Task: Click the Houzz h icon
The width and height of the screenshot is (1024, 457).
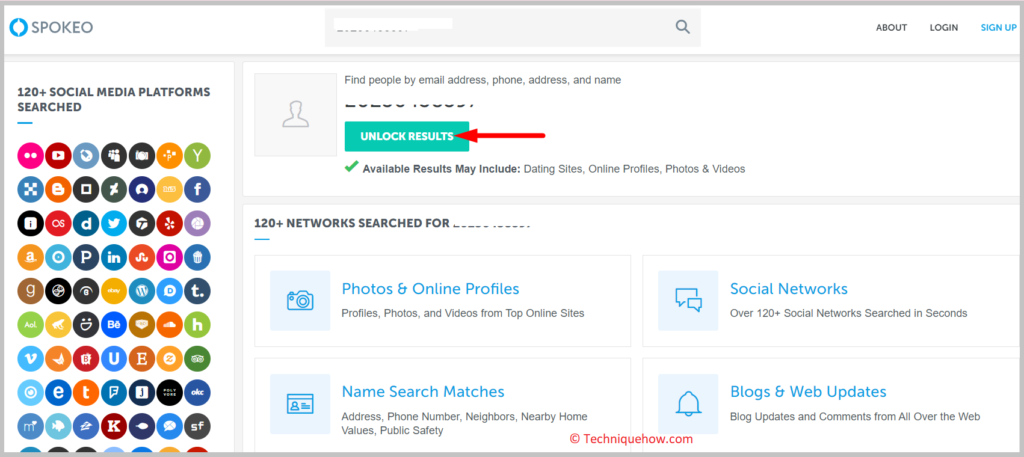Action: (197, 324)
